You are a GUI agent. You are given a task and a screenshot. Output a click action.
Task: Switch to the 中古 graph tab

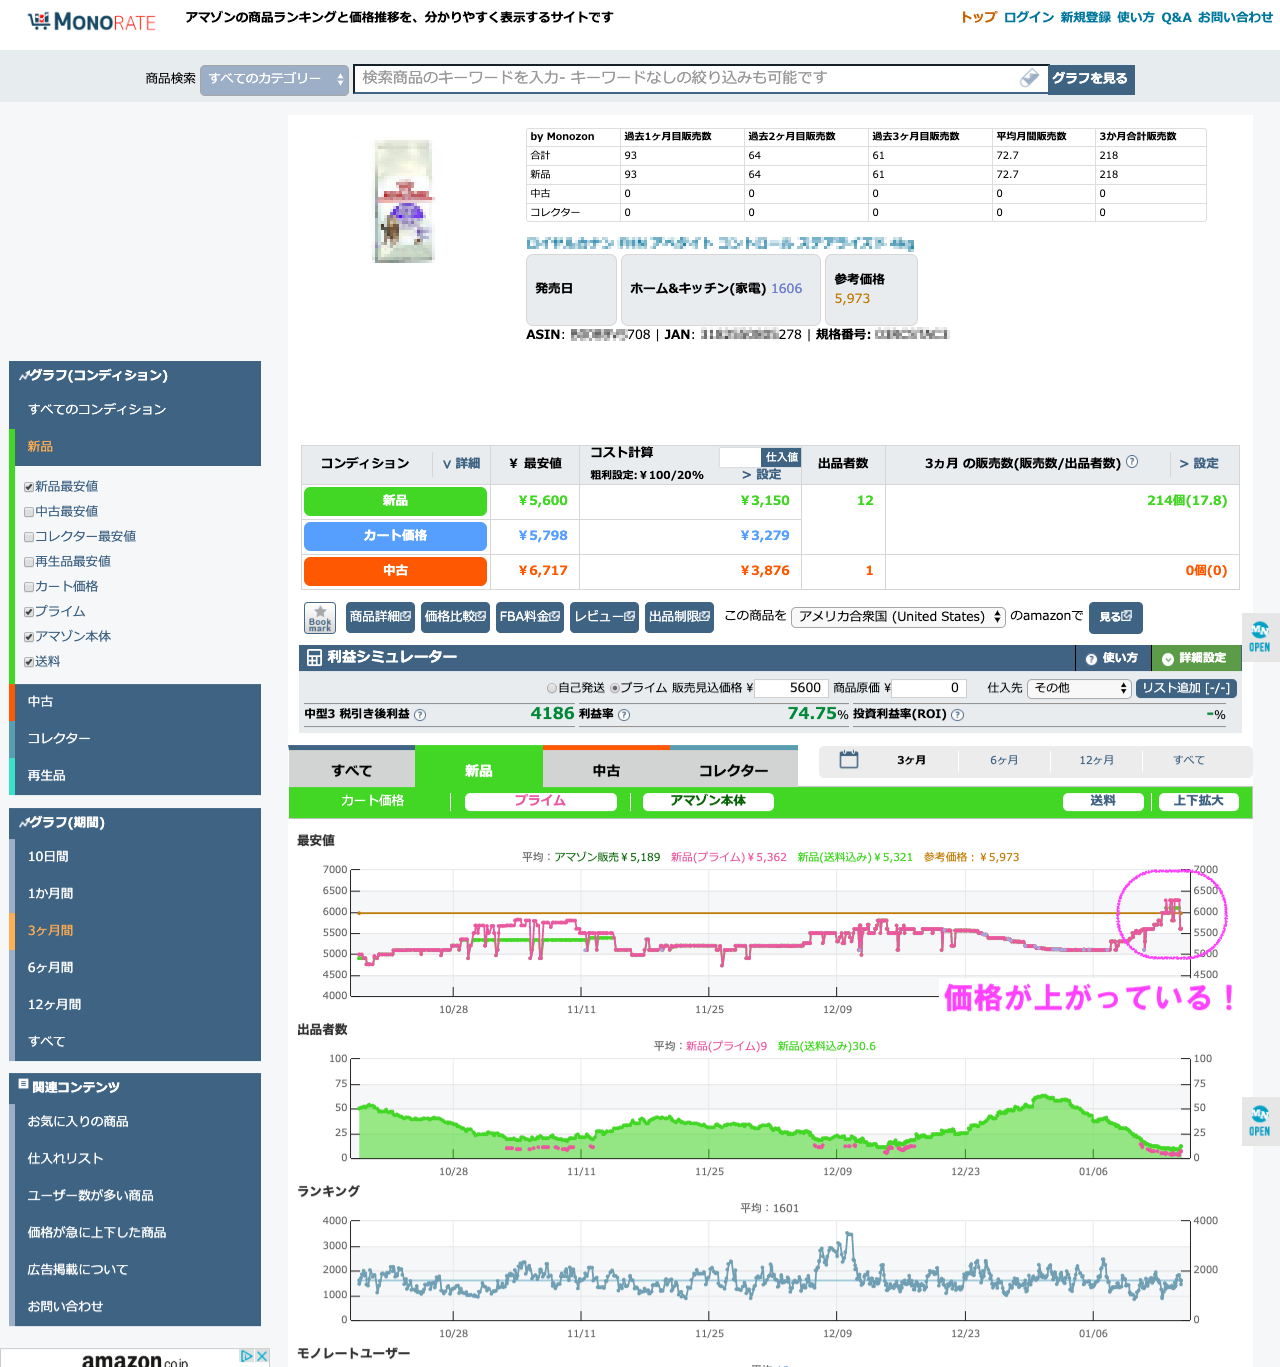tap(606, 771)
